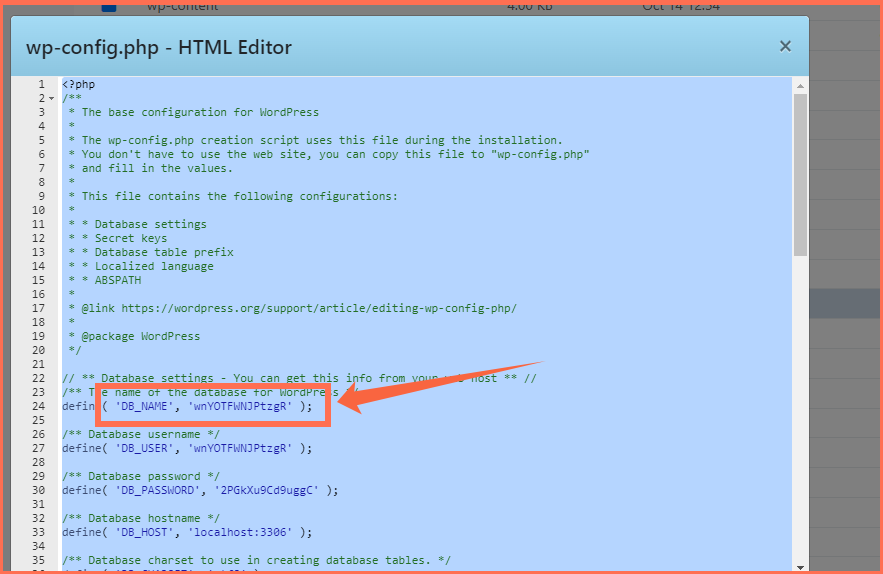
Task: Click the 'wp-config.php - HTML Editor' title
Action: click(x=159, y=47)
